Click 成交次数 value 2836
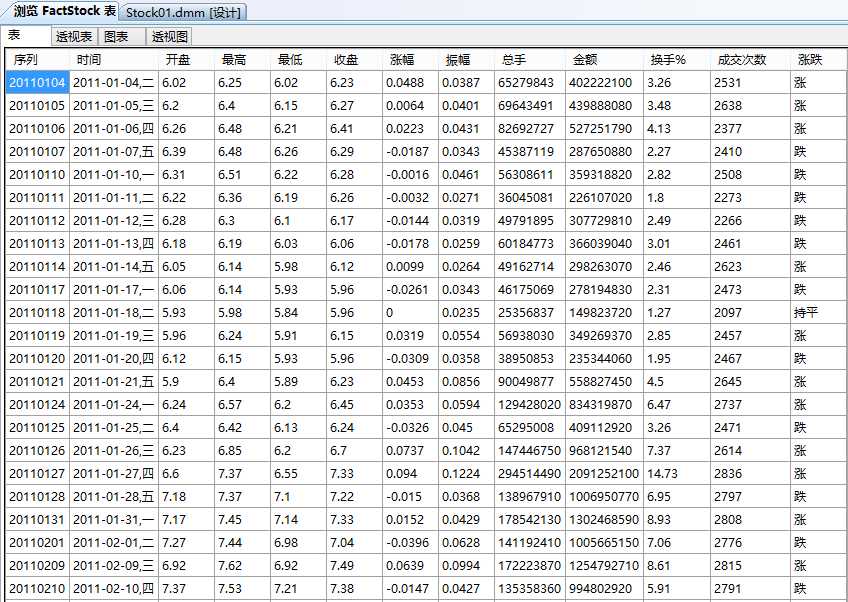Screen dimensions: 848x602 [751, 473]
